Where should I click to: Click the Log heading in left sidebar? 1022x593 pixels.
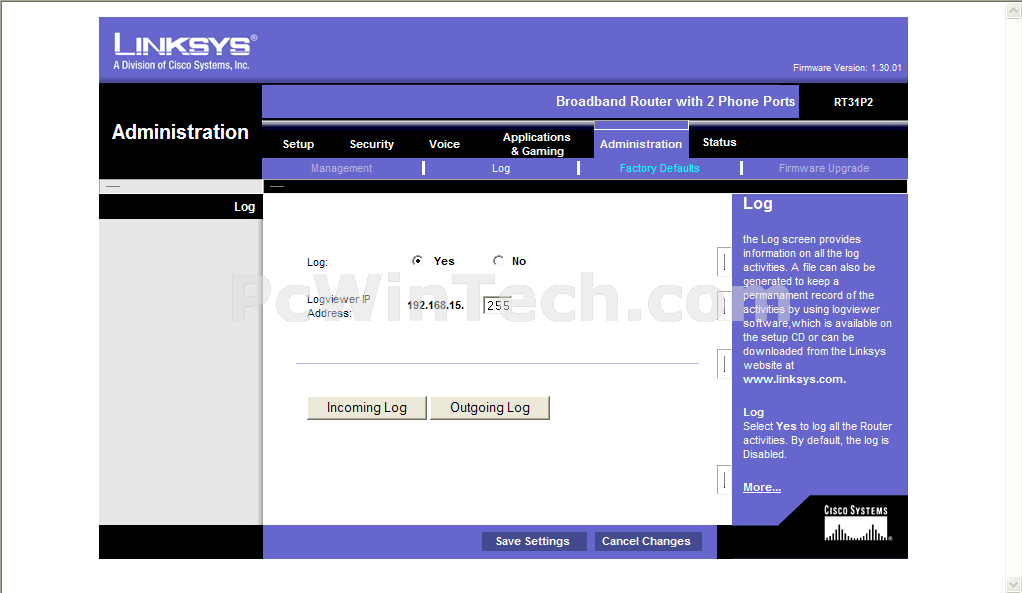pos(244,207)
